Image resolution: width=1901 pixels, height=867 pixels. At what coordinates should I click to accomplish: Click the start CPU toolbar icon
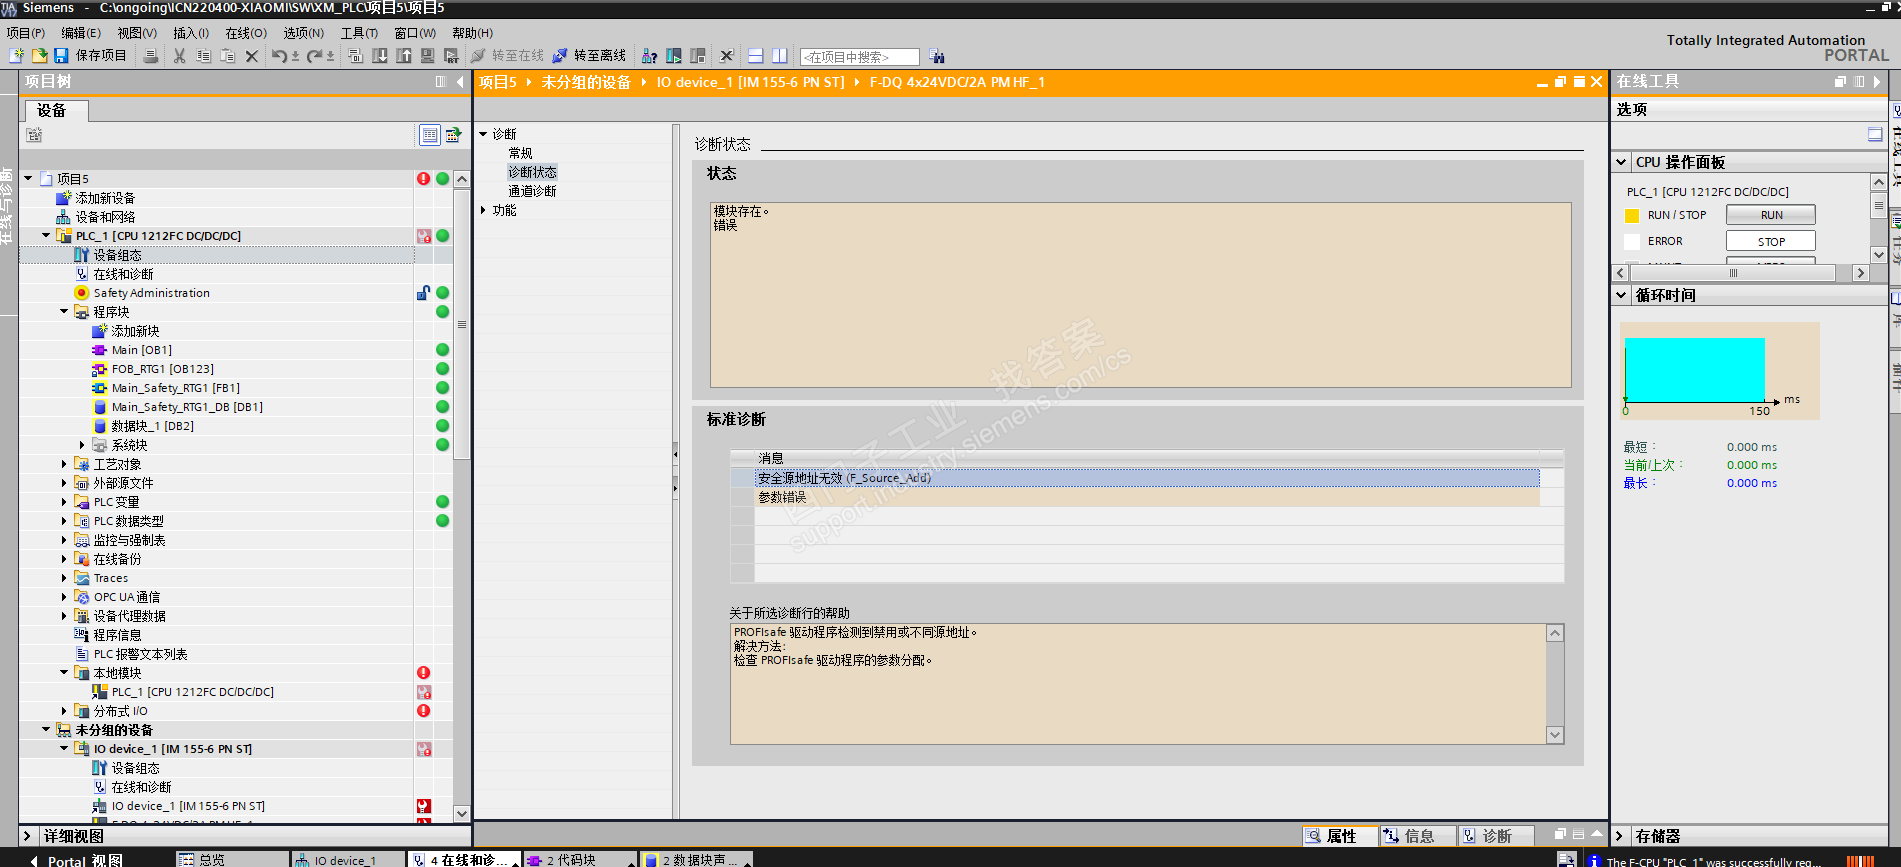[x=674, y=56]
